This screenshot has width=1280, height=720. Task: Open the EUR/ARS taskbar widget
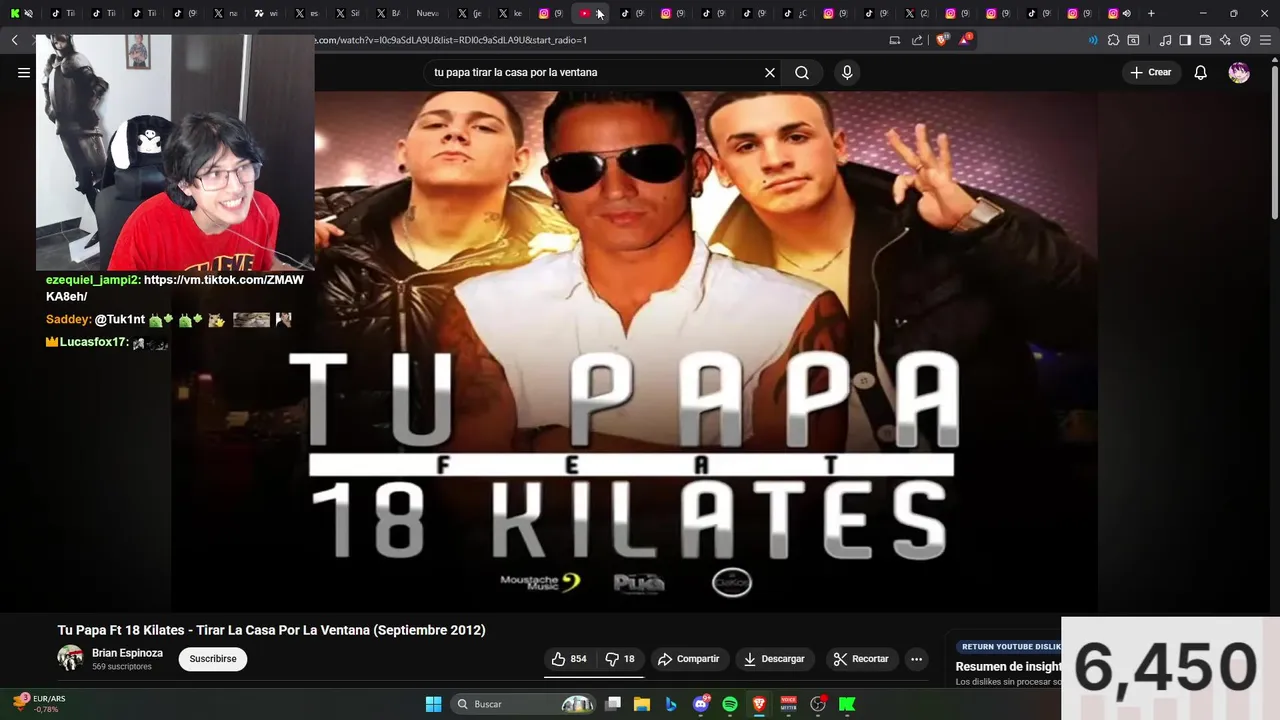(x=38, y=703)
